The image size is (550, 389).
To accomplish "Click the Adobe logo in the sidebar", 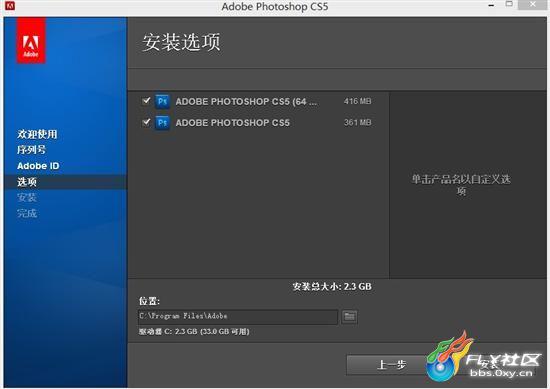I will tap(31, 40).
